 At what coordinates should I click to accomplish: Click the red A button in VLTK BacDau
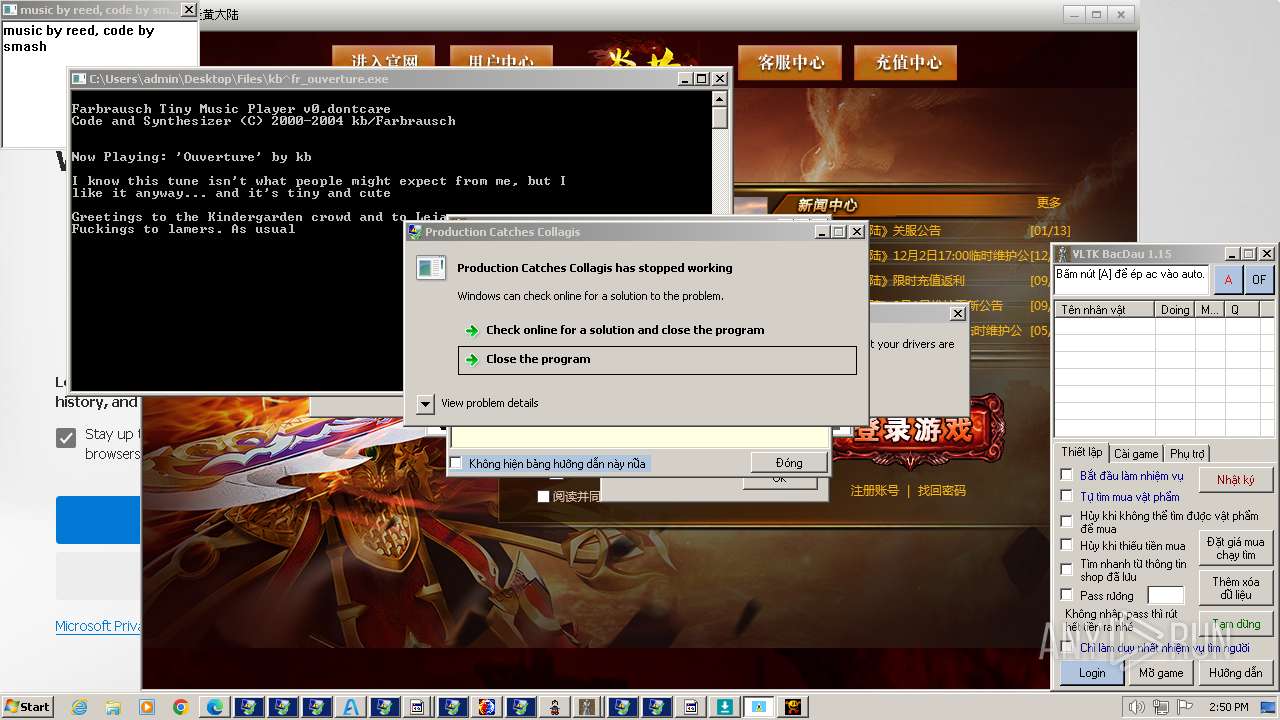[1228, 280]
